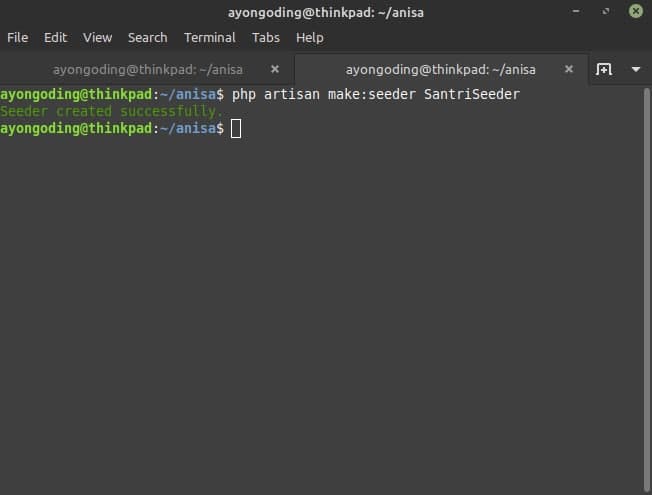Click the terminal vertical scrollbar
This screenshot has height=495, width=652.
(x=647, y=289)
